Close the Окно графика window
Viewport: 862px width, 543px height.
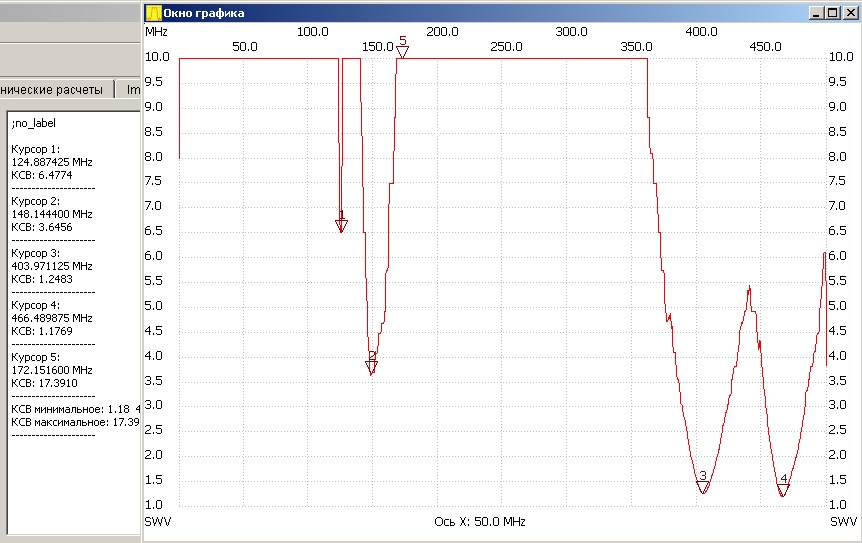[x=850, y=13]
